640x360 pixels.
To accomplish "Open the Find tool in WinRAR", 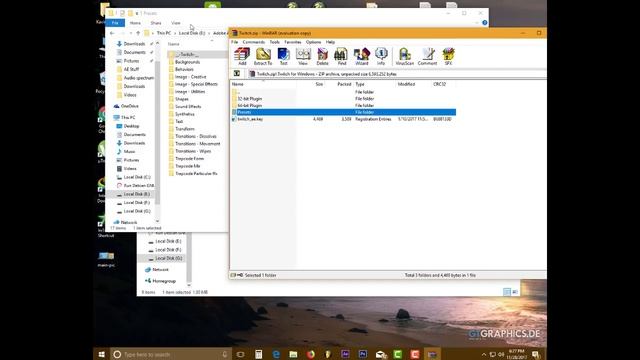I will (342, 56).
